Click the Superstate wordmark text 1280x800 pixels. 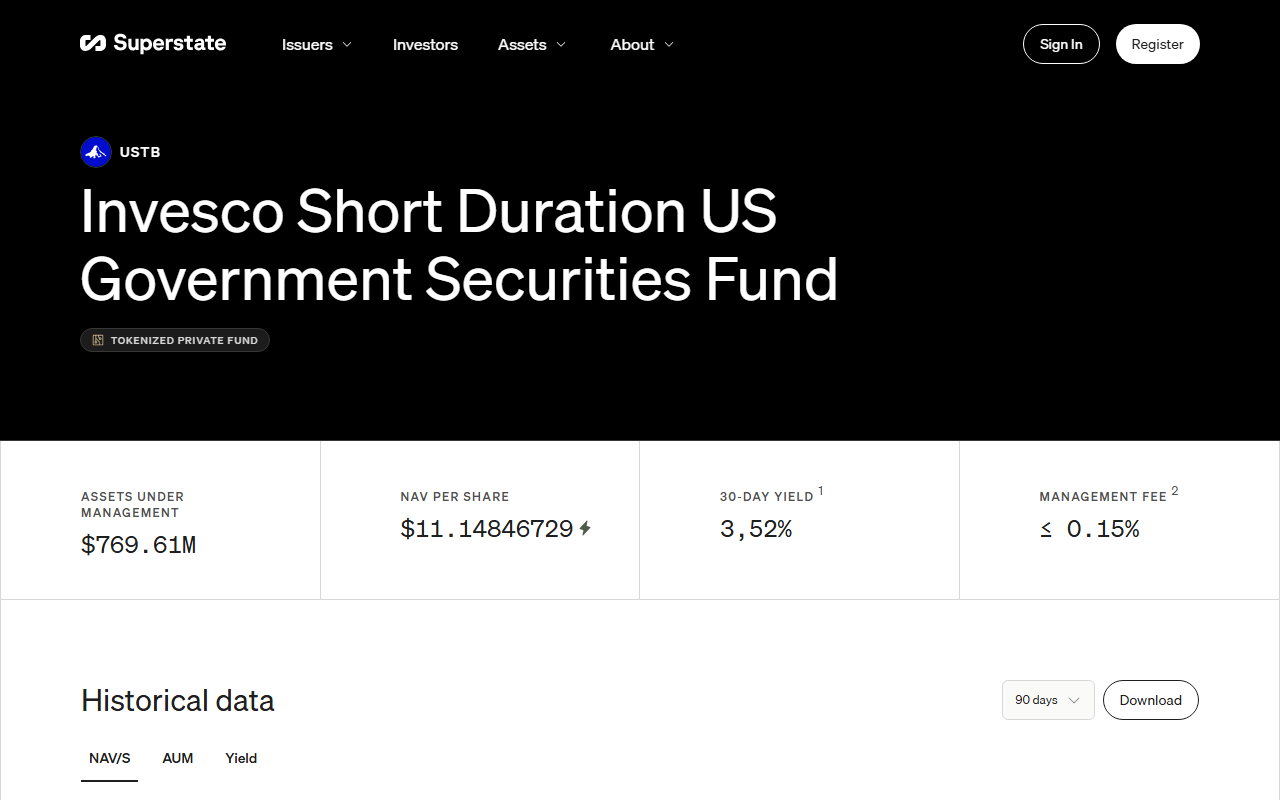tap(170, 43)
